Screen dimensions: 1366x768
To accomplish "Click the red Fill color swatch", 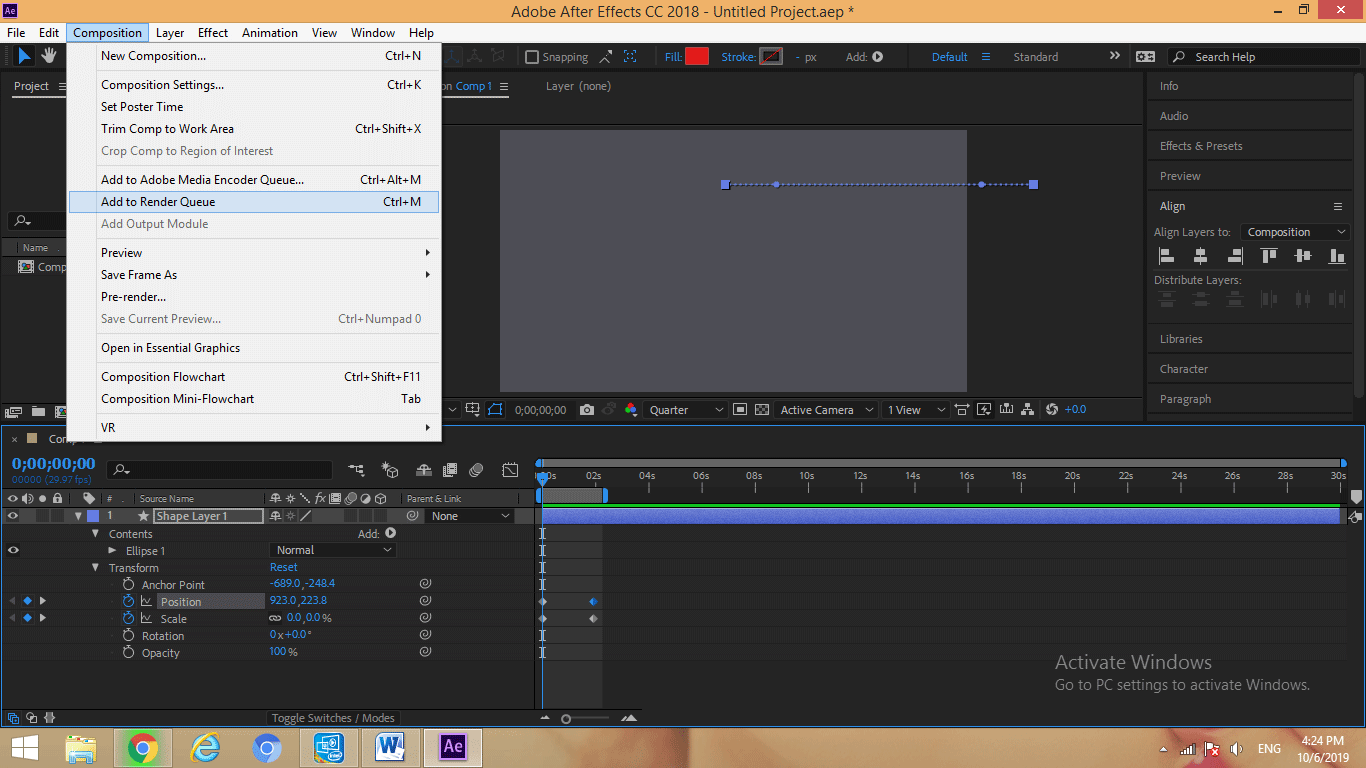I will coord(697,57).
